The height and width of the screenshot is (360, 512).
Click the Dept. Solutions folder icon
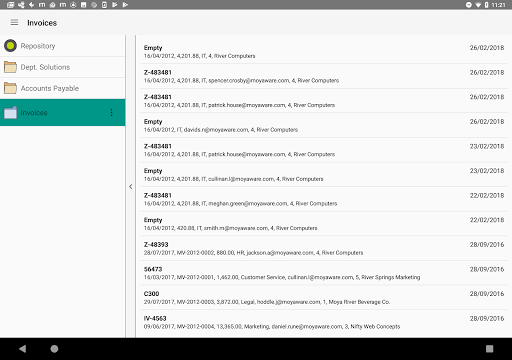coord(10,67)
